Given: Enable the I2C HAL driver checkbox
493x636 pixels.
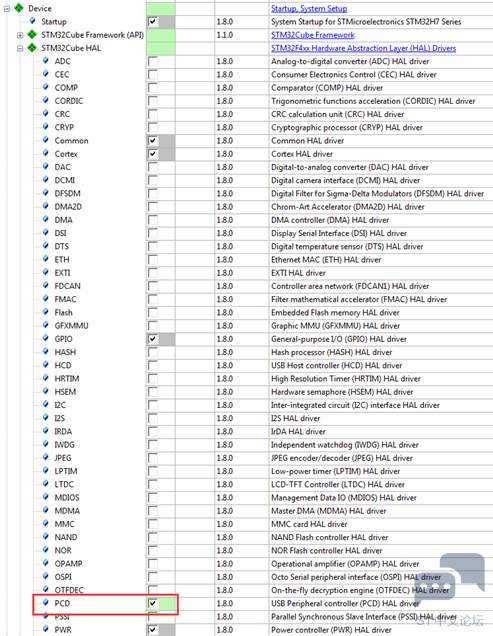Looking at the screenshot, I should click(153, 405).
